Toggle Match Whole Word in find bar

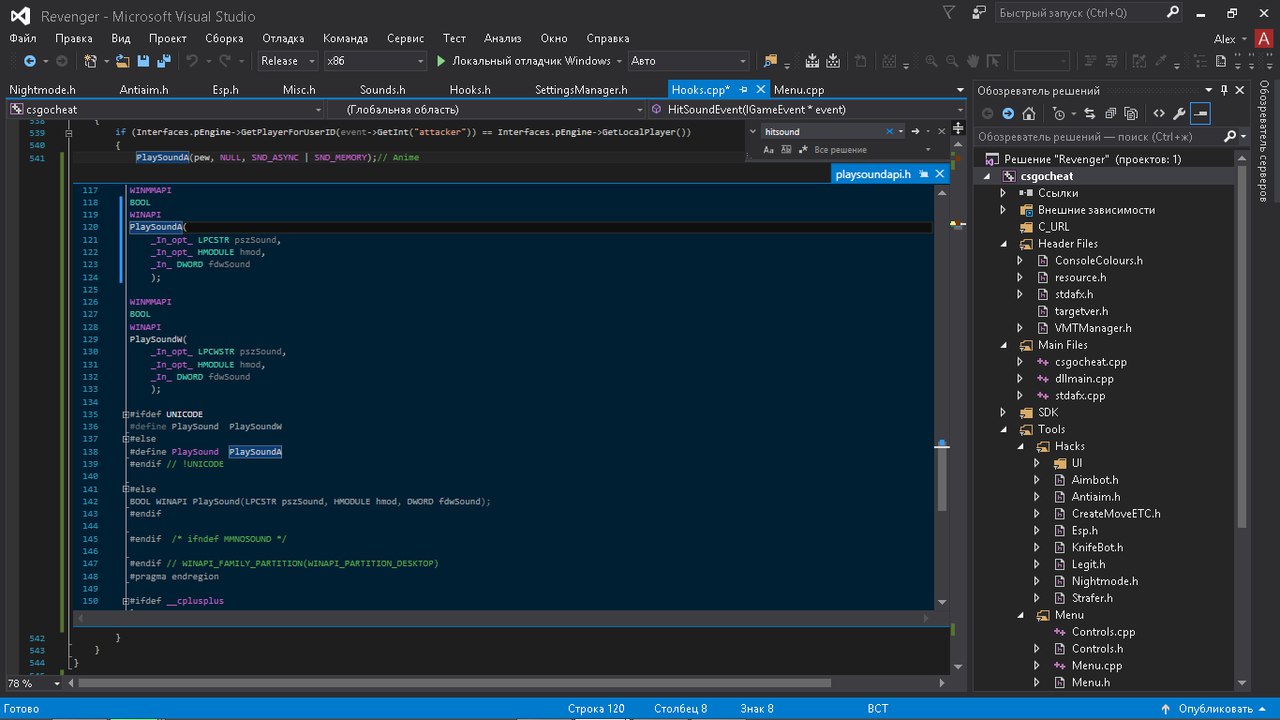pyautogui.click(x=786, y=150)
